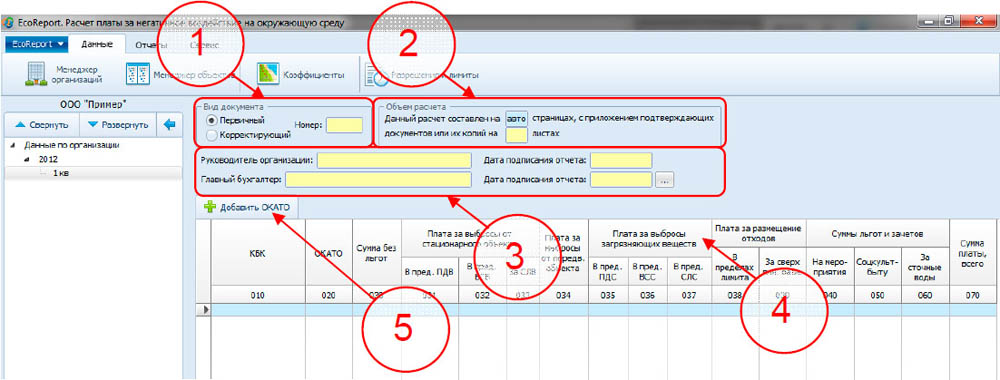Click the Сумма платы, всего header
Viewport: 1000px width, 380px height.
[973, 252]
